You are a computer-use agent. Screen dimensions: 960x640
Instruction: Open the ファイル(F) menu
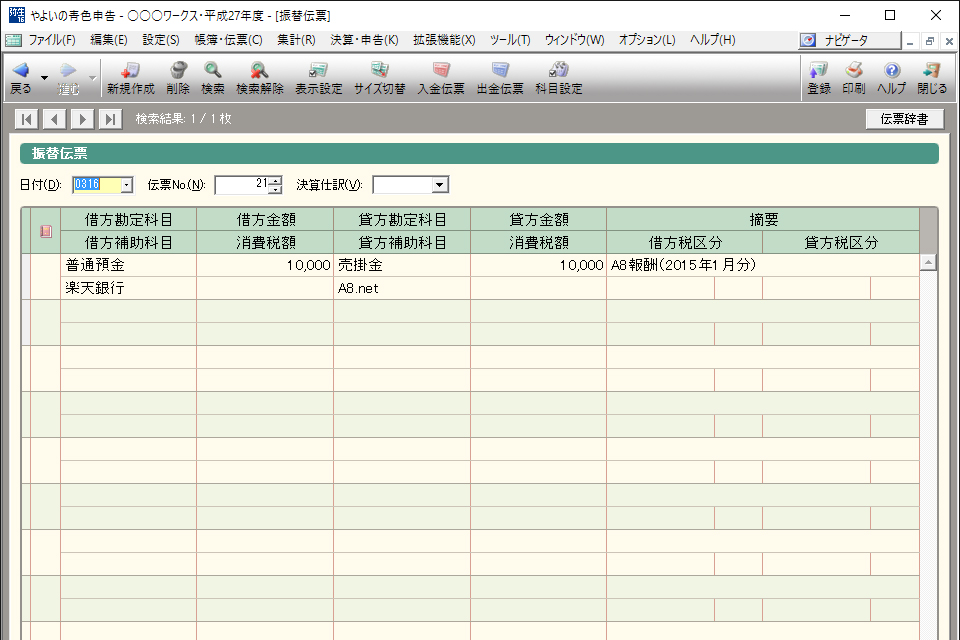[x=51, y=40]
